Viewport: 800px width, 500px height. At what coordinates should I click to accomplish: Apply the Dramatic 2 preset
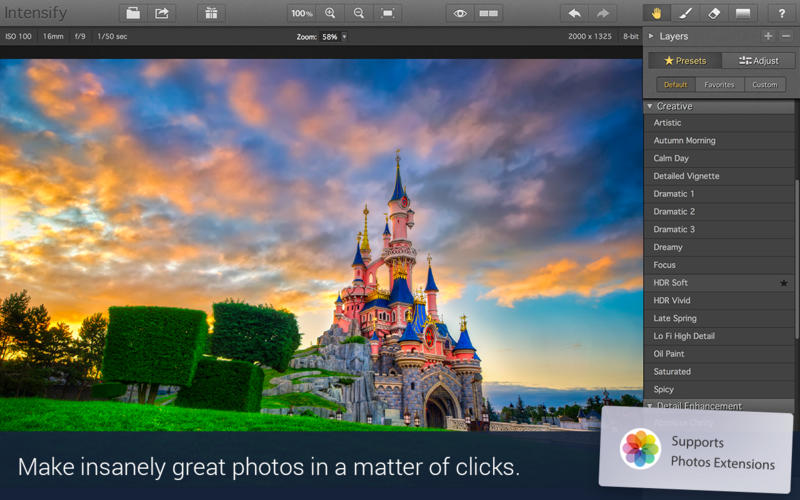tap(719, 212)
